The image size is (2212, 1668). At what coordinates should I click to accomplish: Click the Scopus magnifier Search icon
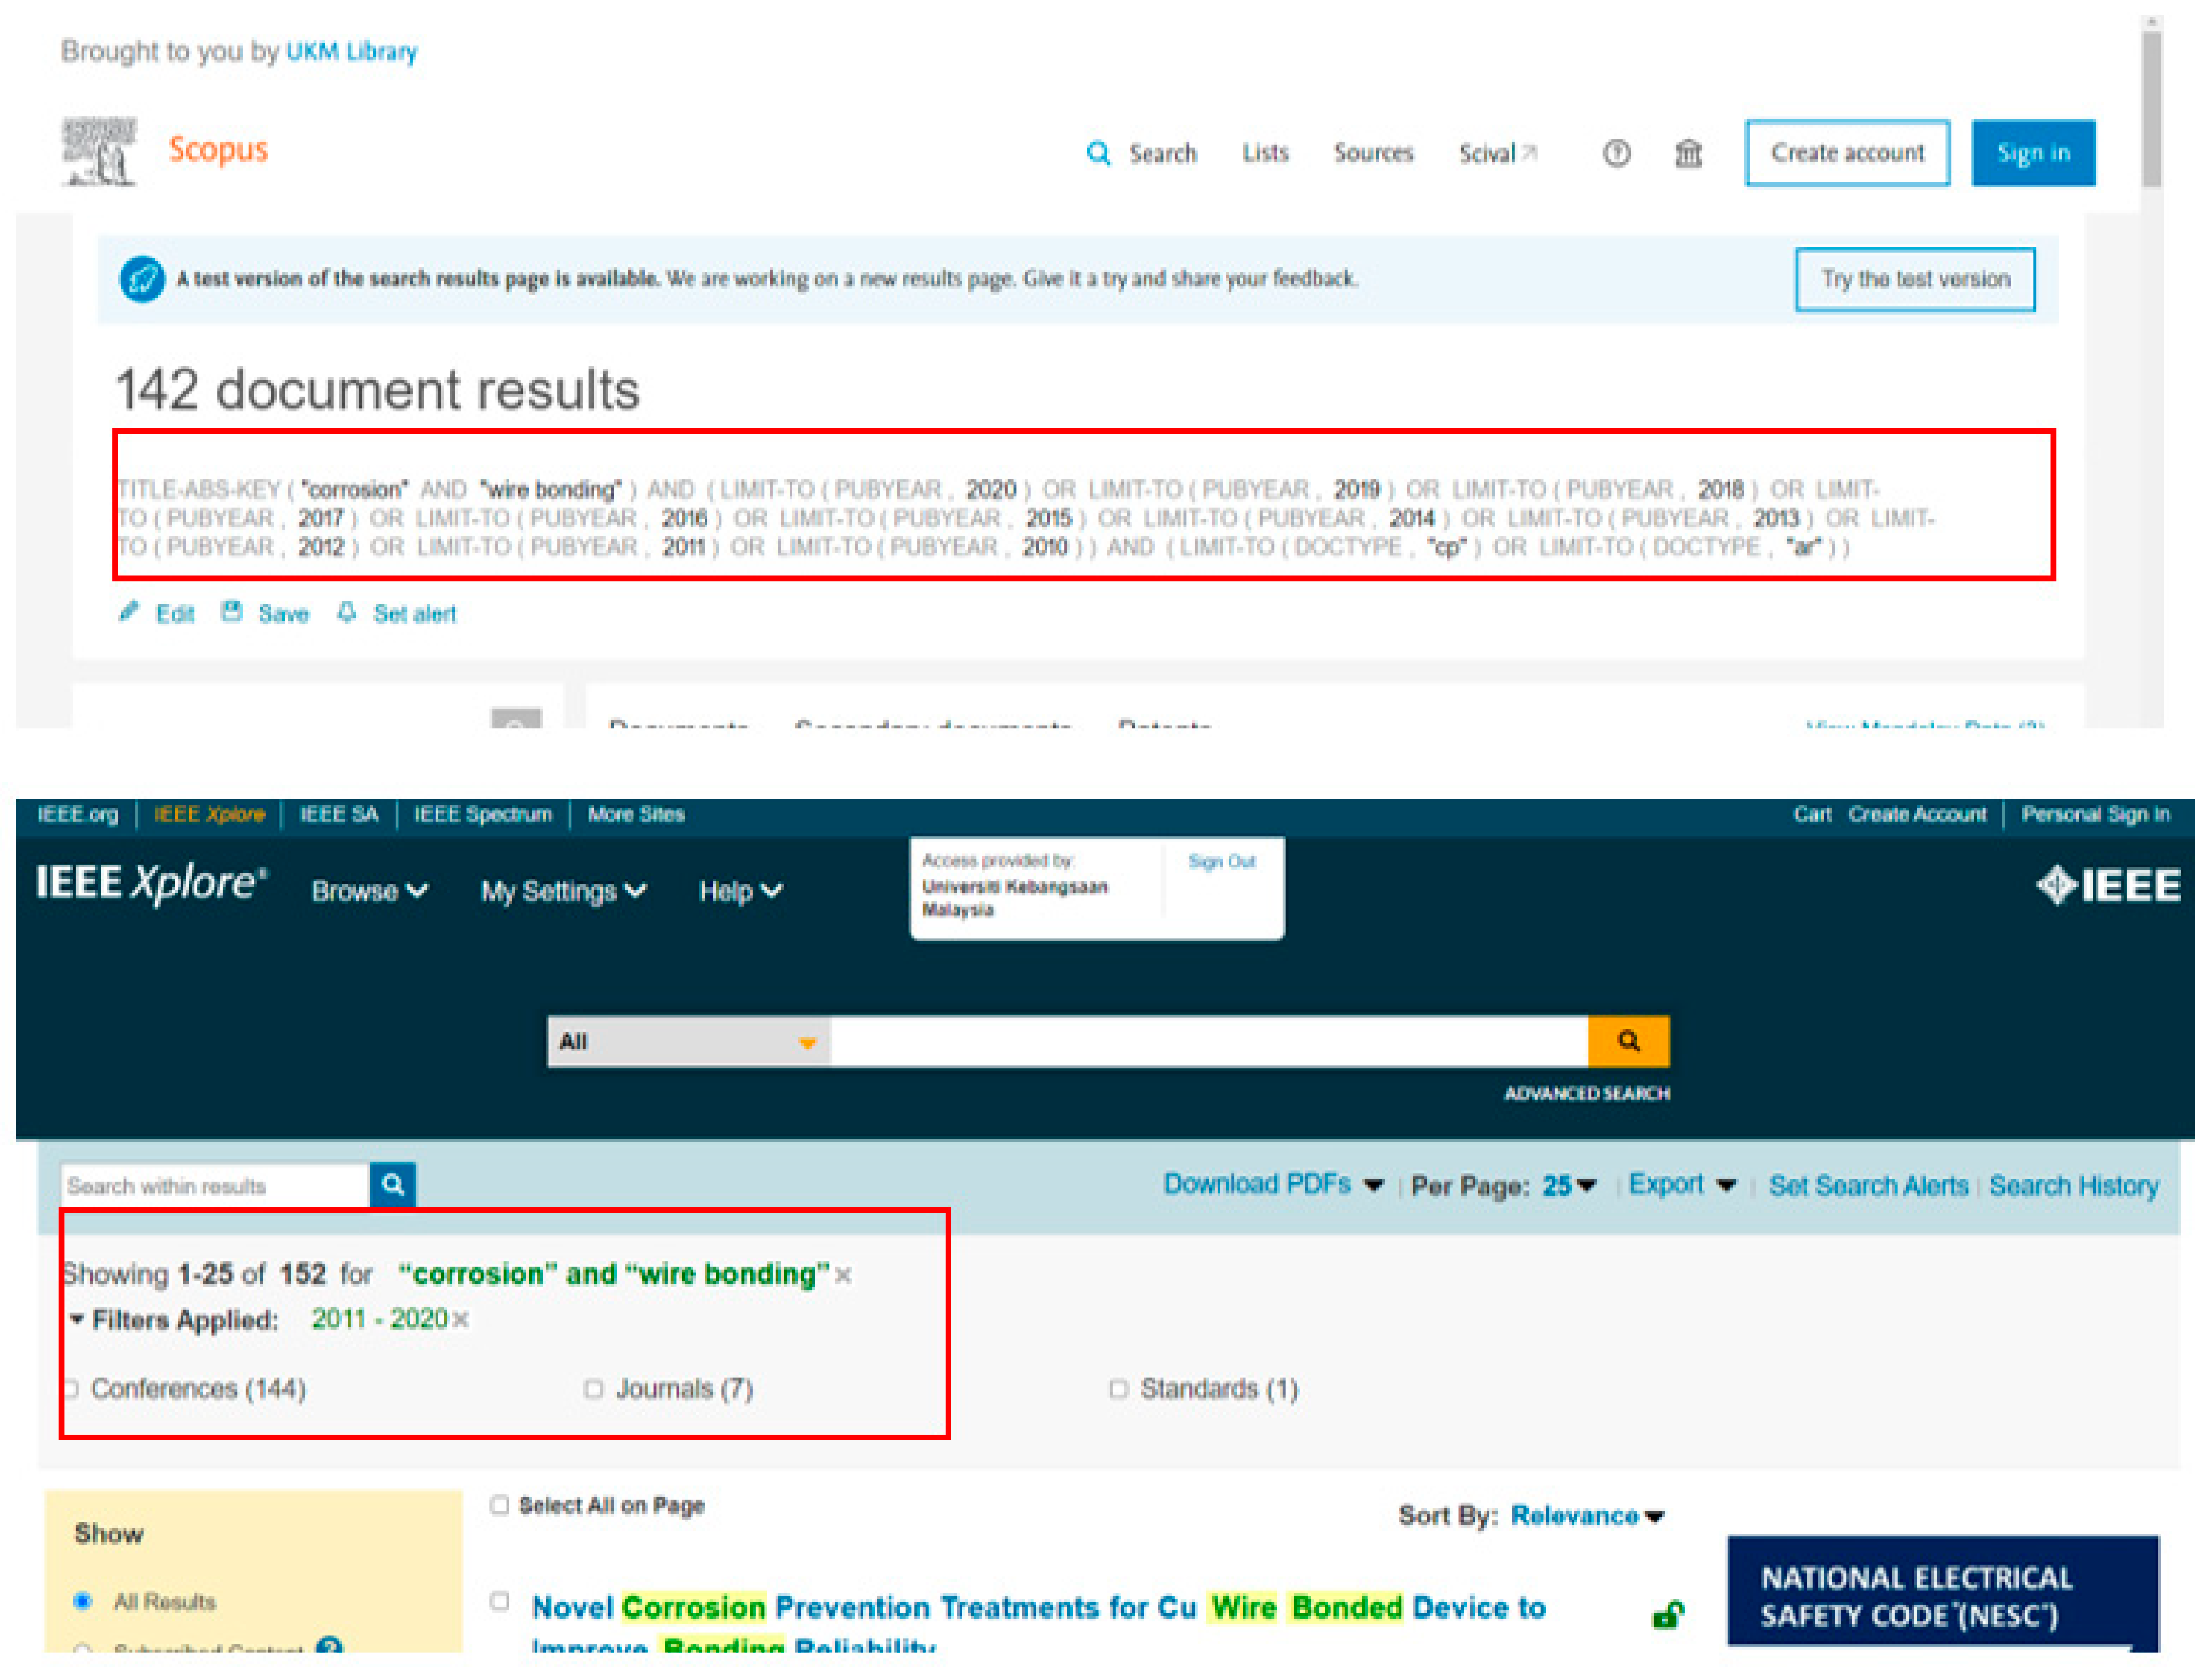point(1097,153)
